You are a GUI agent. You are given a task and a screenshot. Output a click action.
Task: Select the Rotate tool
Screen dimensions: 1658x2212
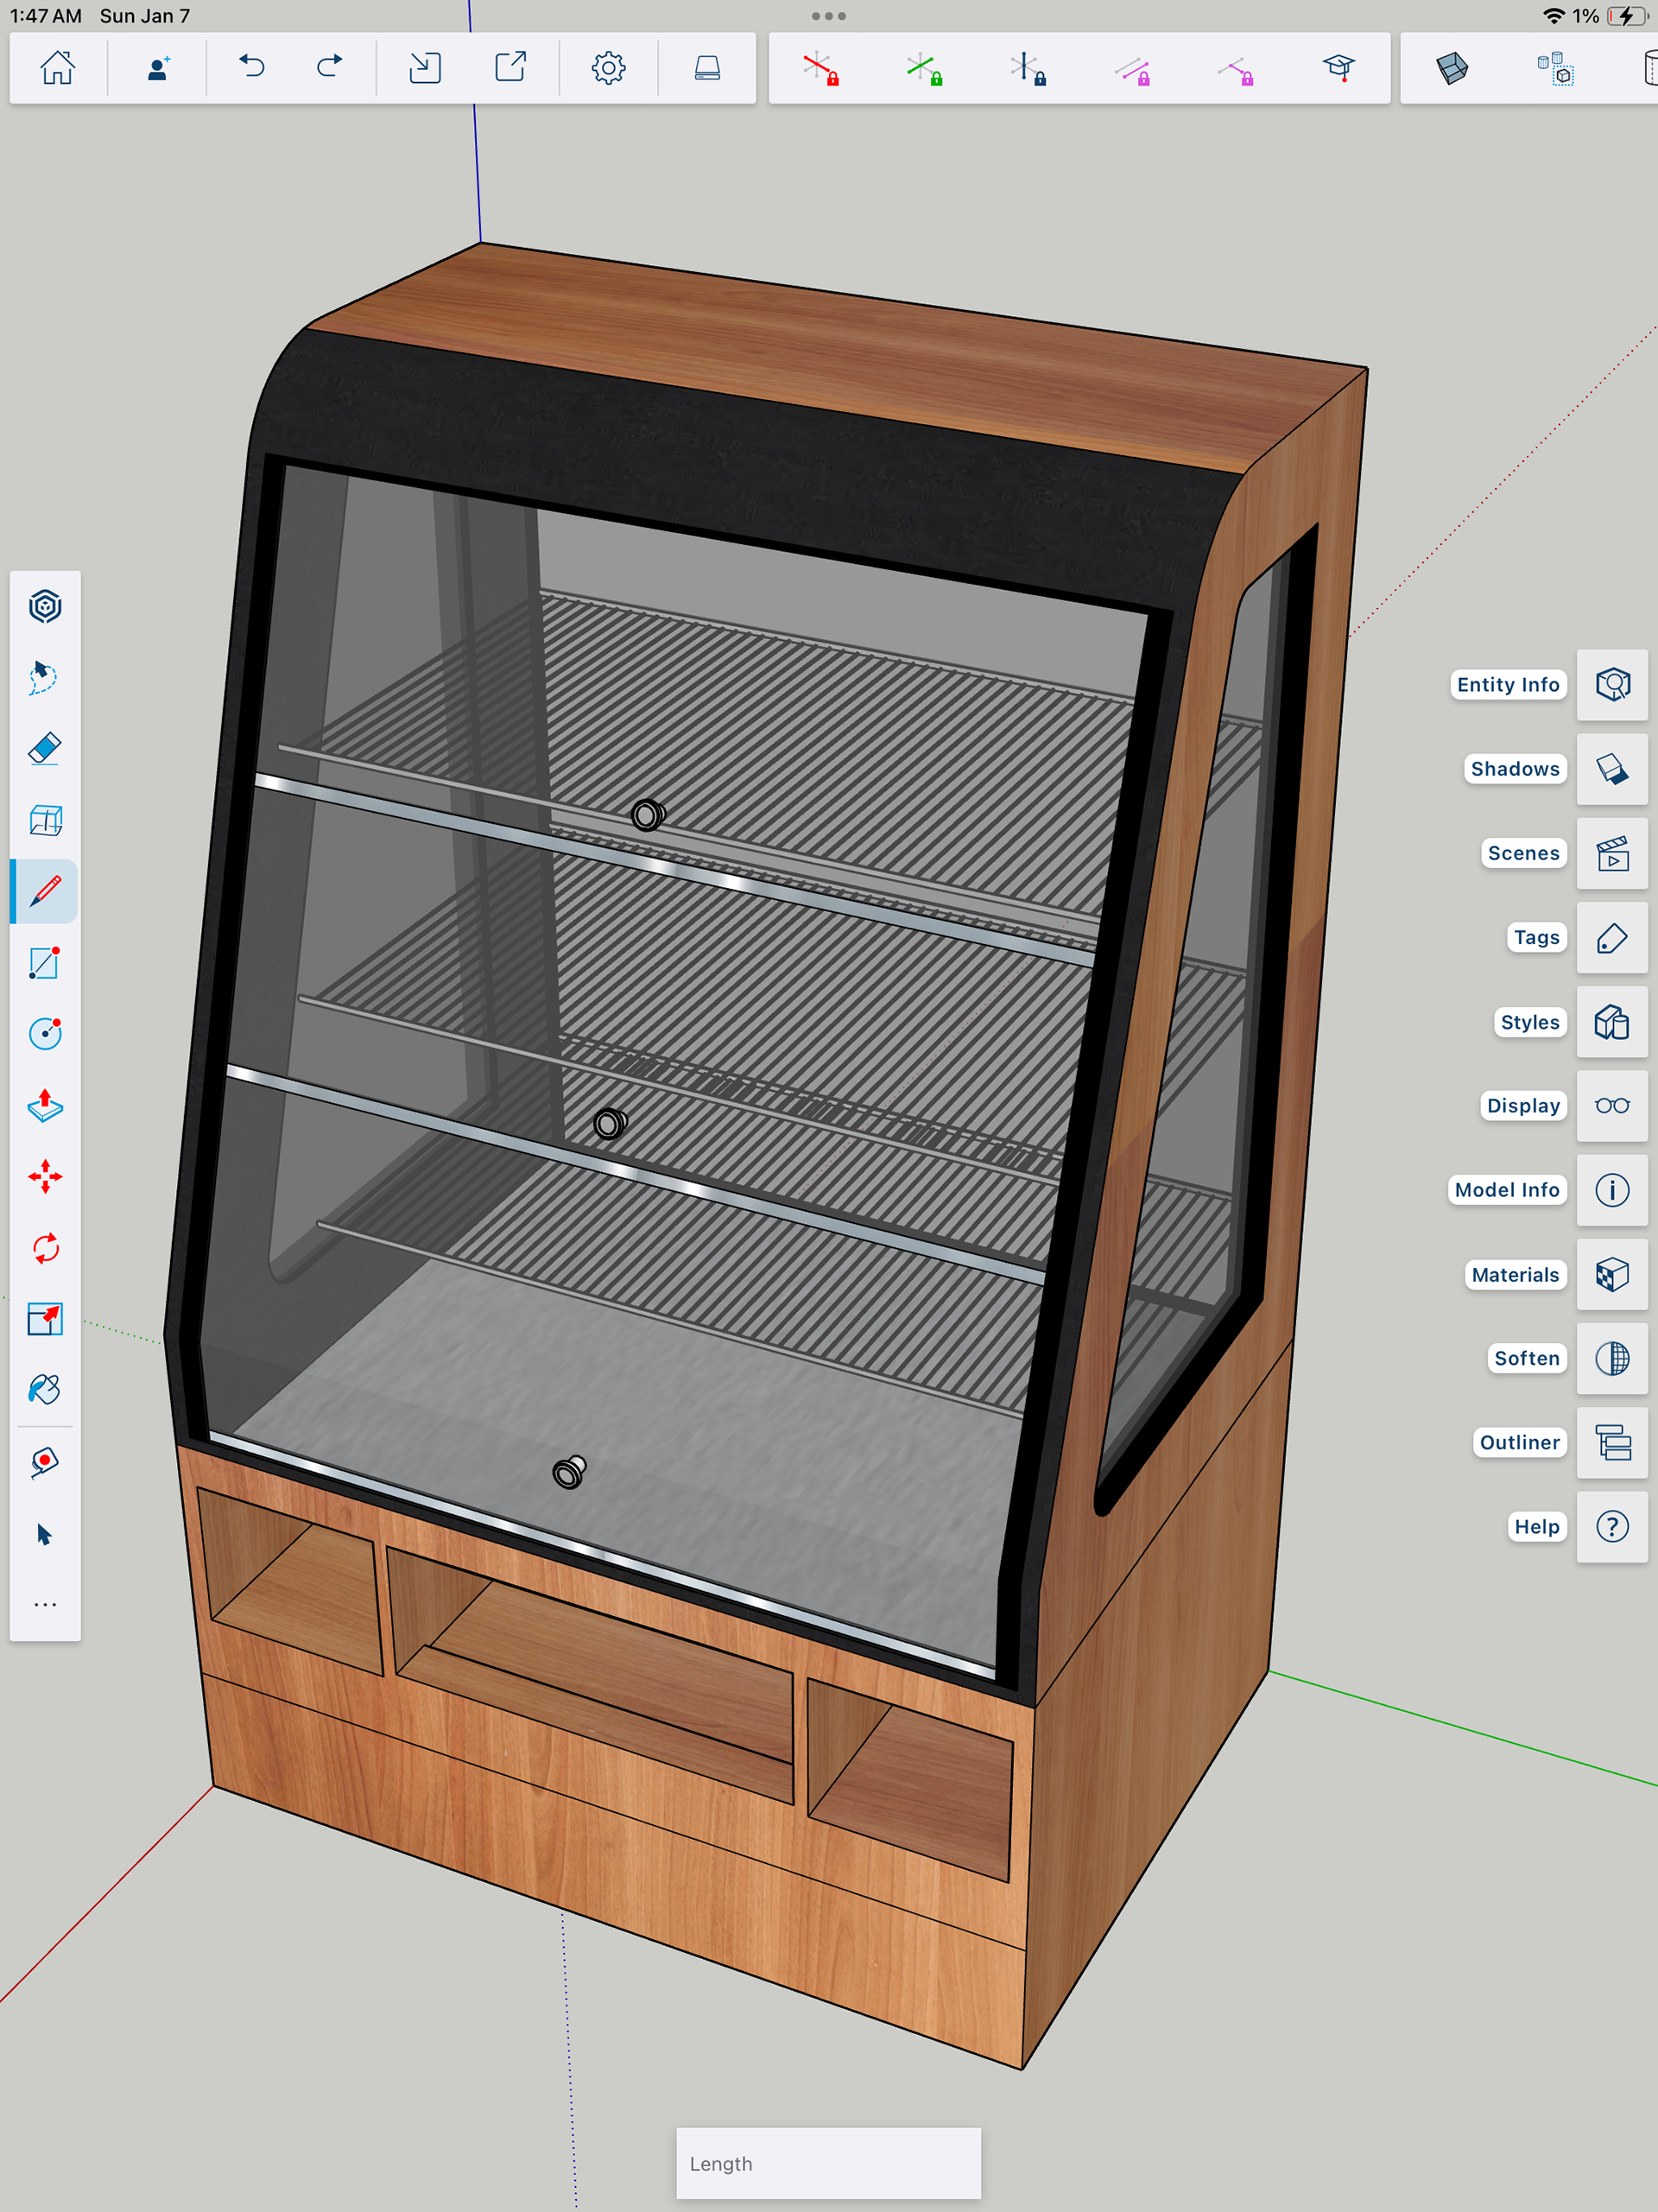click(x=45, y=1248)
